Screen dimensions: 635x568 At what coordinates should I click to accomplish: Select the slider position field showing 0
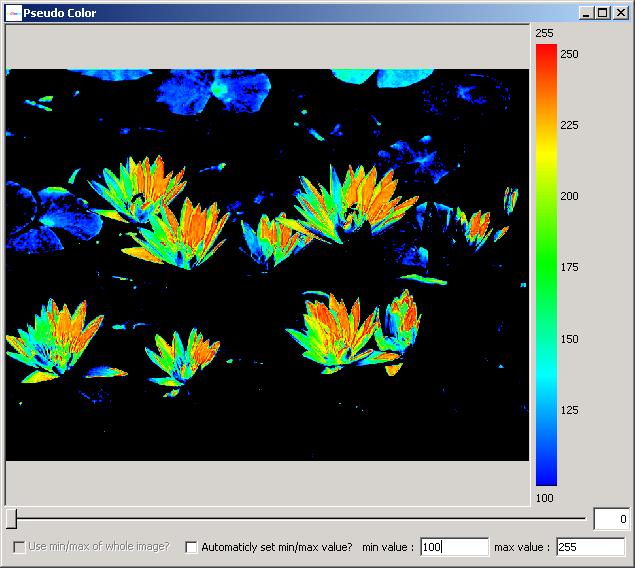(610, 519)
